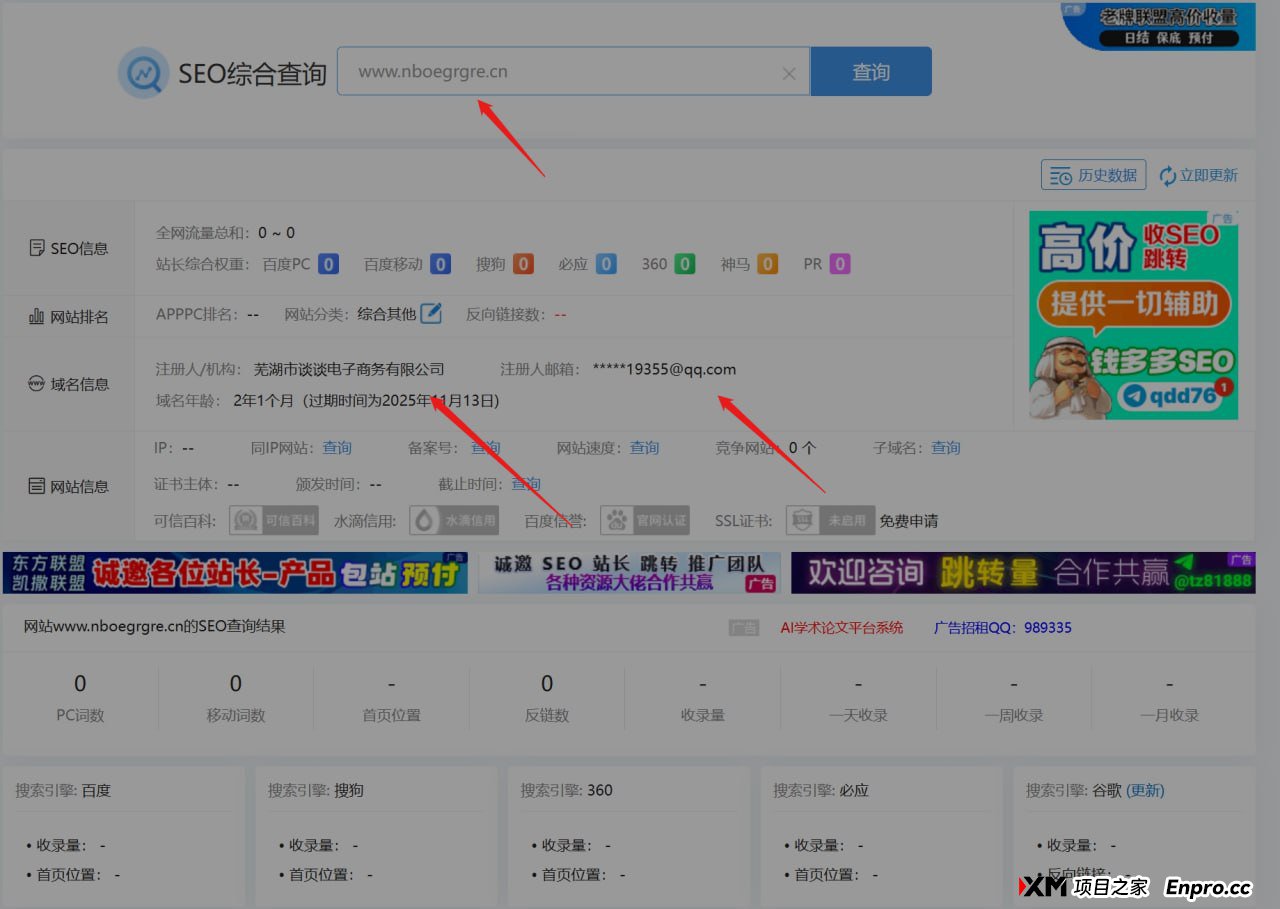Click the blue 查询 search button
The image size is (1280, 909).
(x=870, y=71)
